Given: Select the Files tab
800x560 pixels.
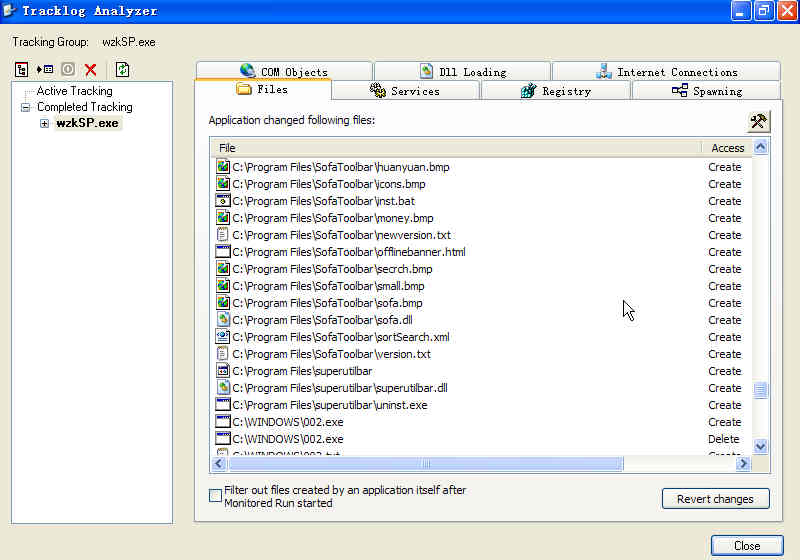Looking at the screenshot, I should 263,90.
